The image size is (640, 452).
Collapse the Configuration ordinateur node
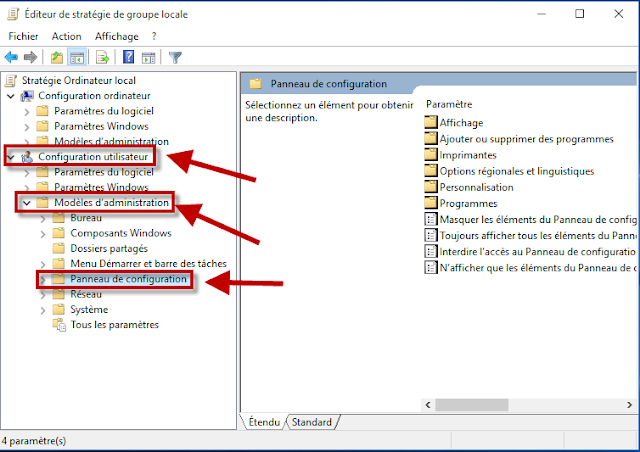[11, 96]
